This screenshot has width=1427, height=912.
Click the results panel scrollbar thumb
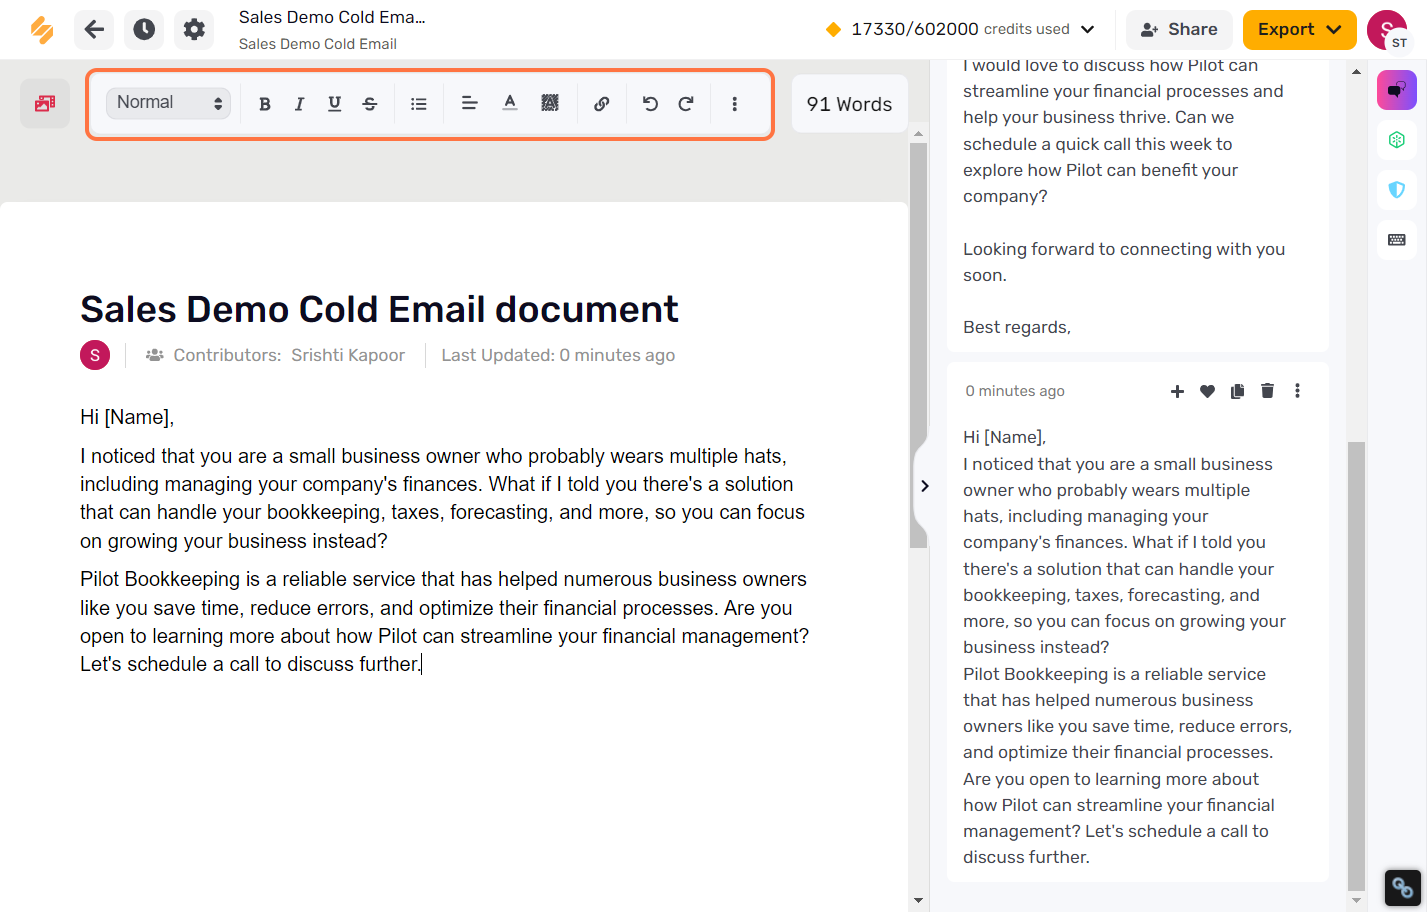click(x=1356, y=665)
